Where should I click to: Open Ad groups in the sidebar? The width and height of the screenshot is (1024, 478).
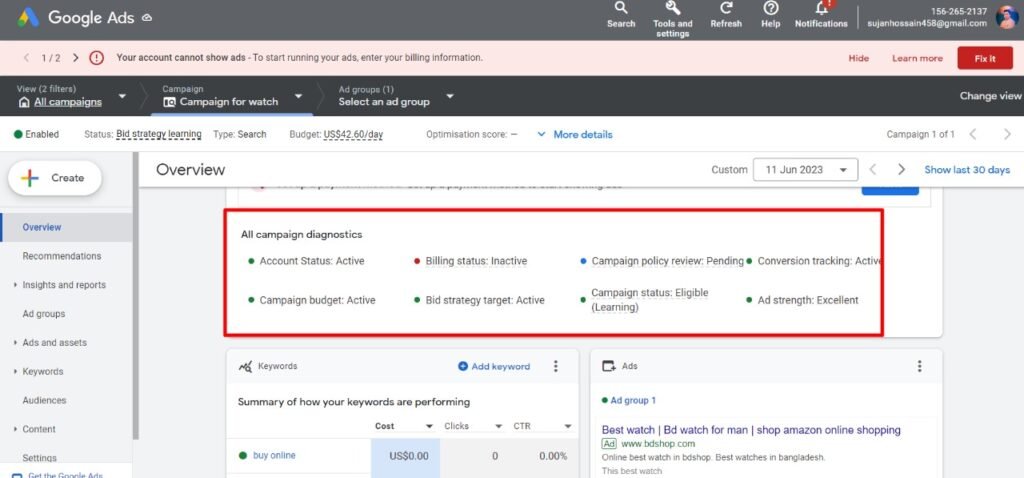point(44,314)
